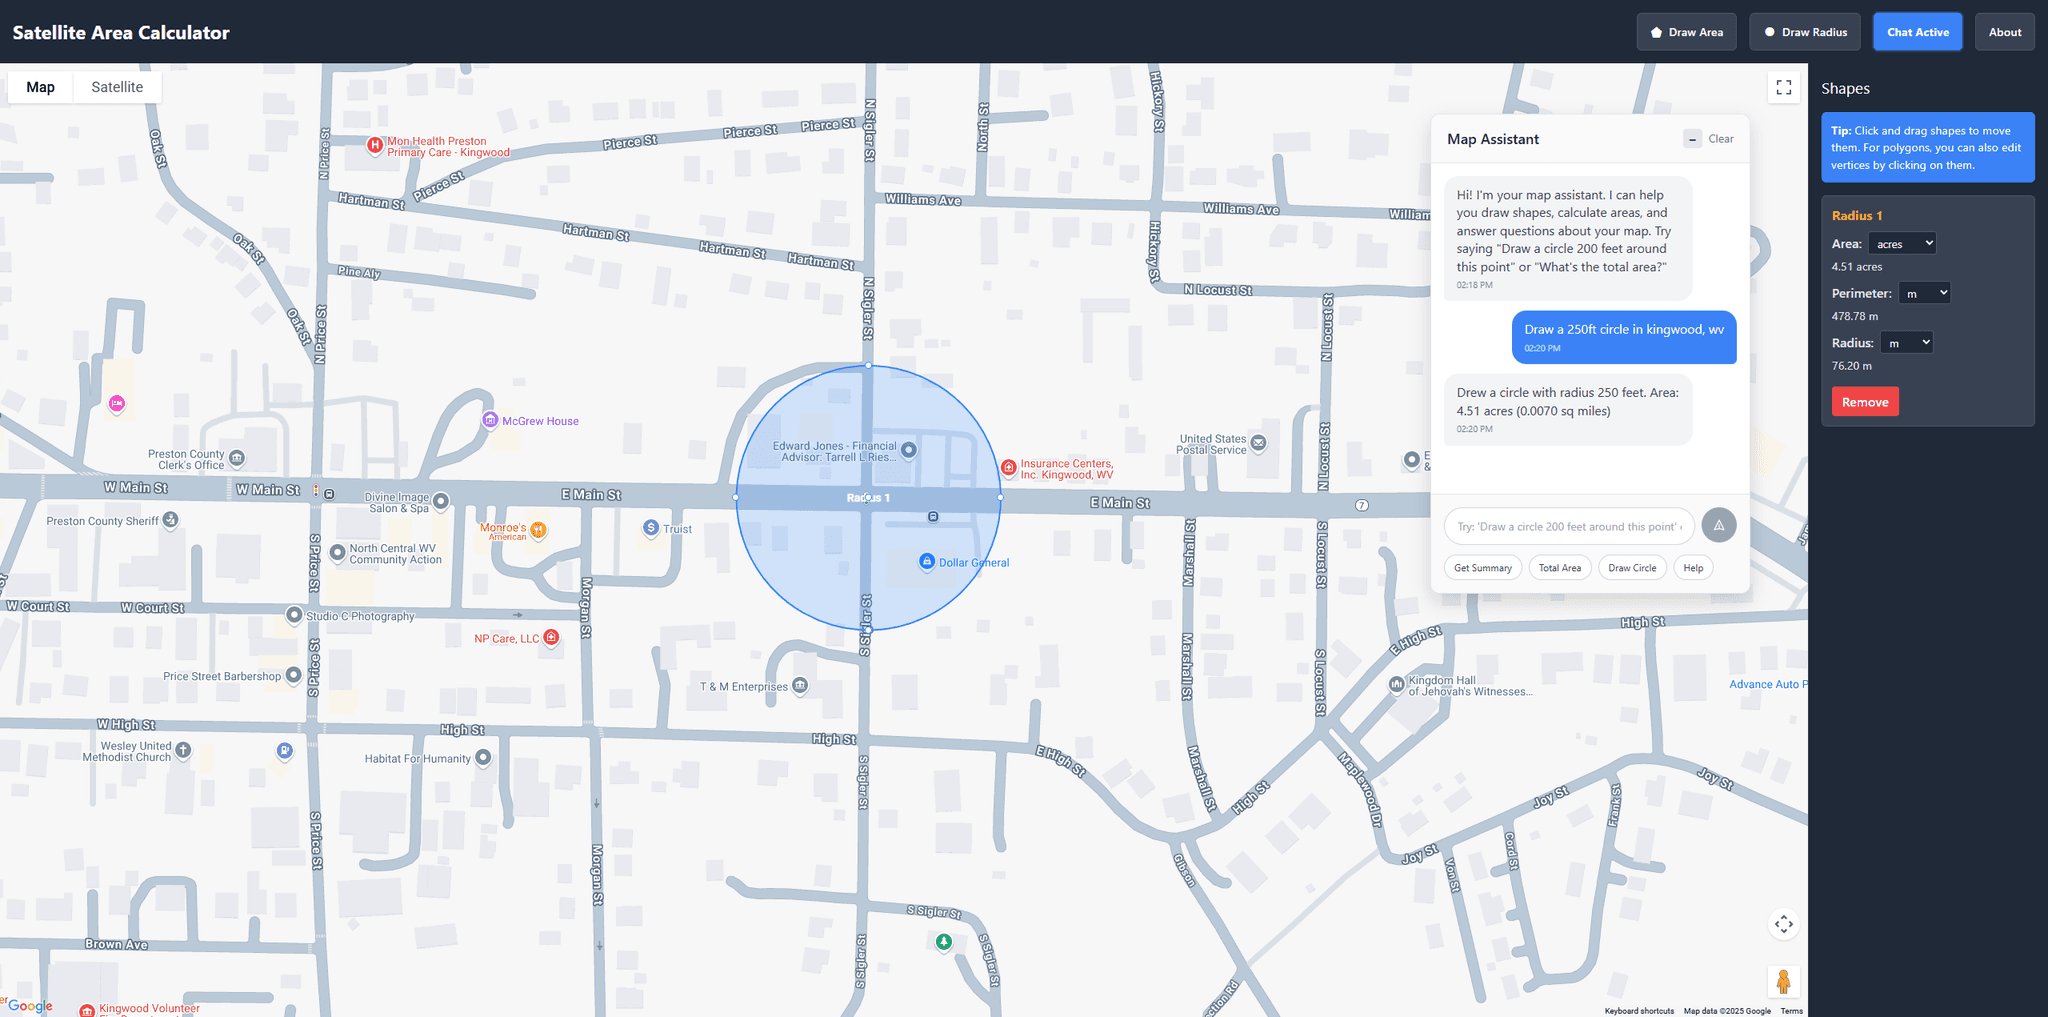Click the Street View pegman icon
2048x1017 pixels.
[1783, 982]
